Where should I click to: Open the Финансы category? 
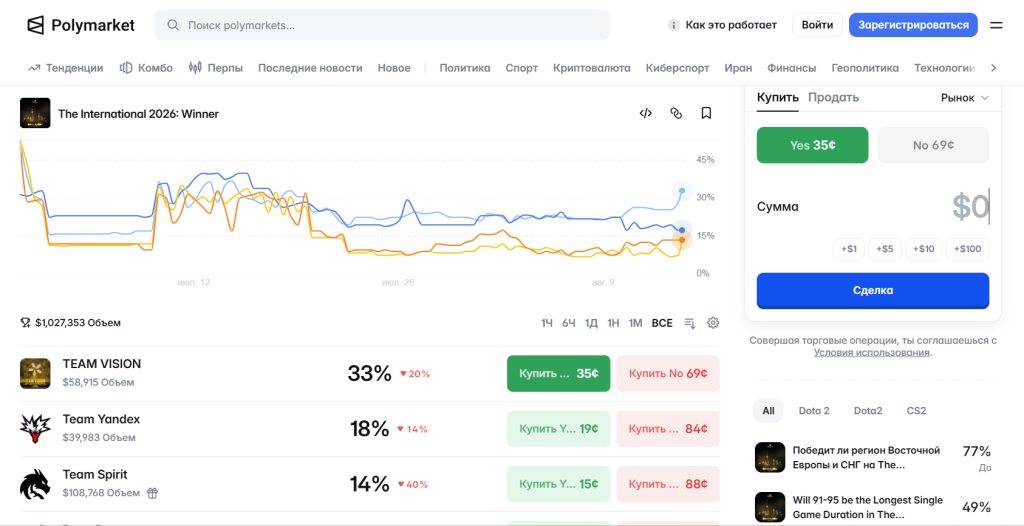coord(792,68)
